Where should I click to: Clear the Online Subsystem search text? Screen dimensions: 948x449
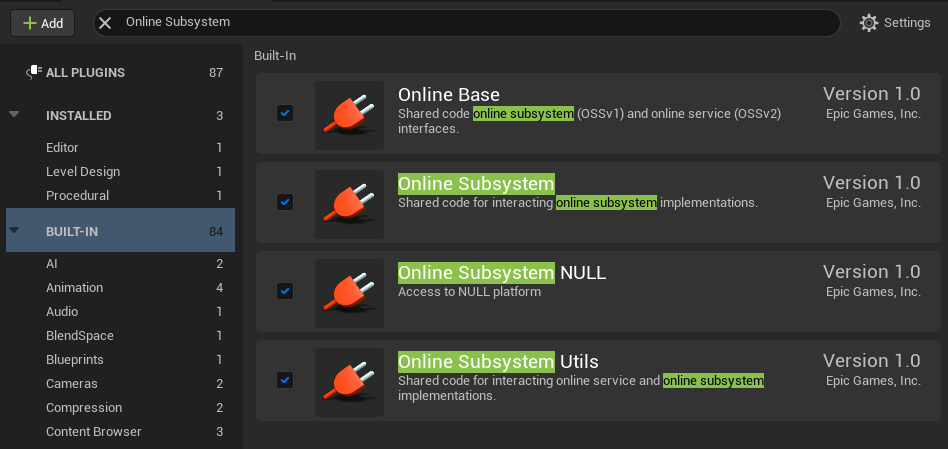coord(105,23)
